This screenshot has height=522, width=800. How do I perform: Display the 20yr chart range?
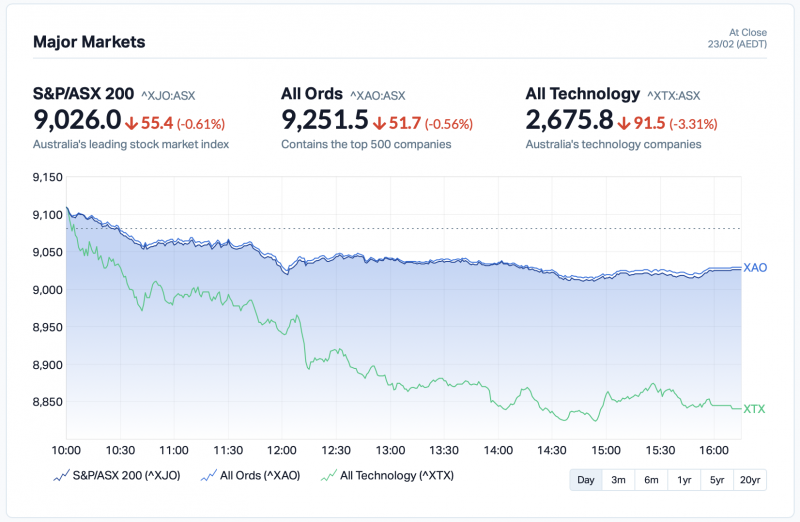[750, 480]
